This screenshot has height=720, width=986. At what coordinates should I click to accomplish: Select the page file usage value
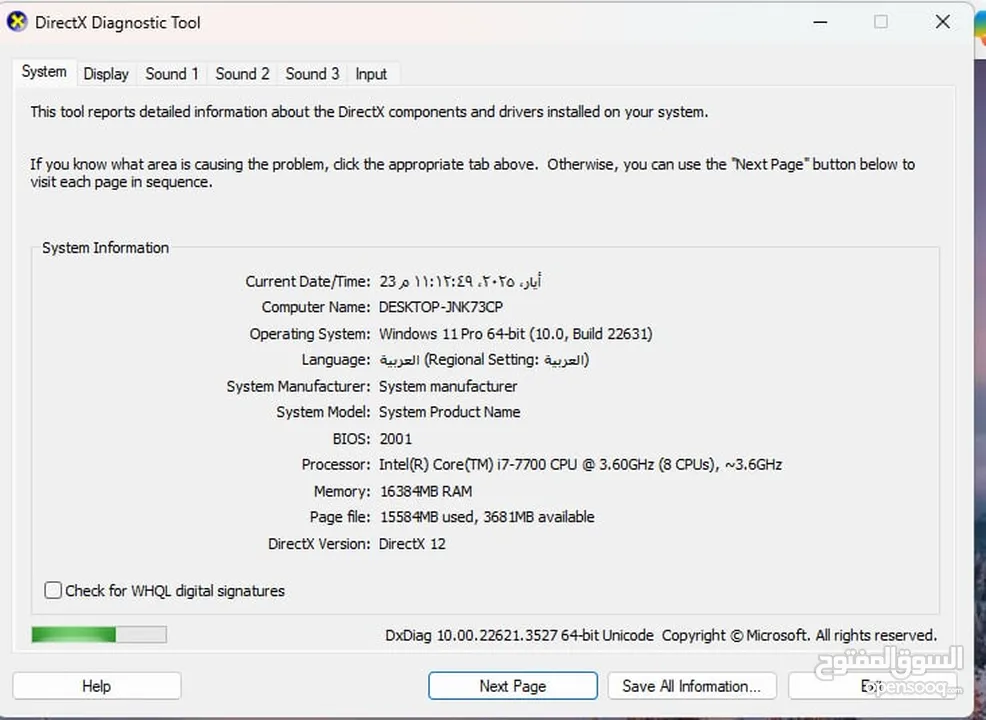coord(487,517)
